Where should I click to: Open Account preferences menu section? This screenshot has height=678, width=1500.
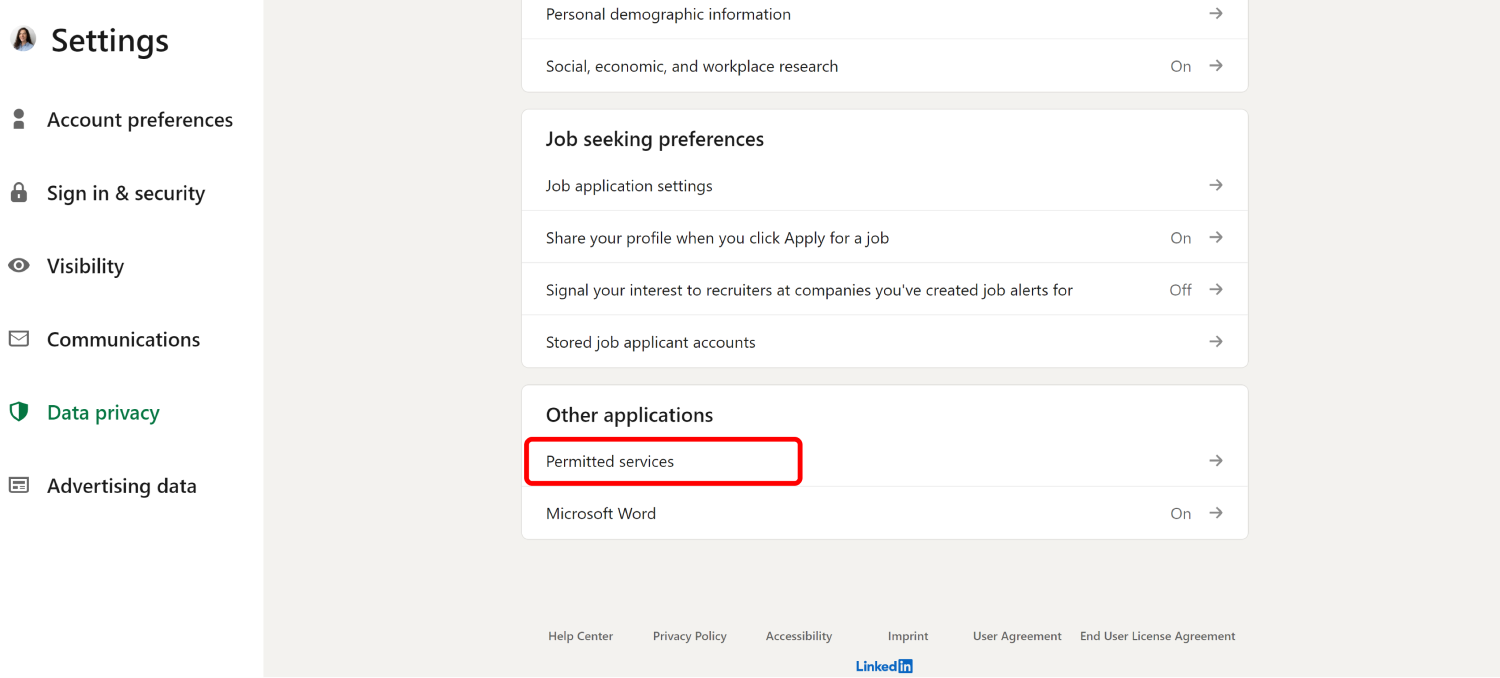pos(139,120)
